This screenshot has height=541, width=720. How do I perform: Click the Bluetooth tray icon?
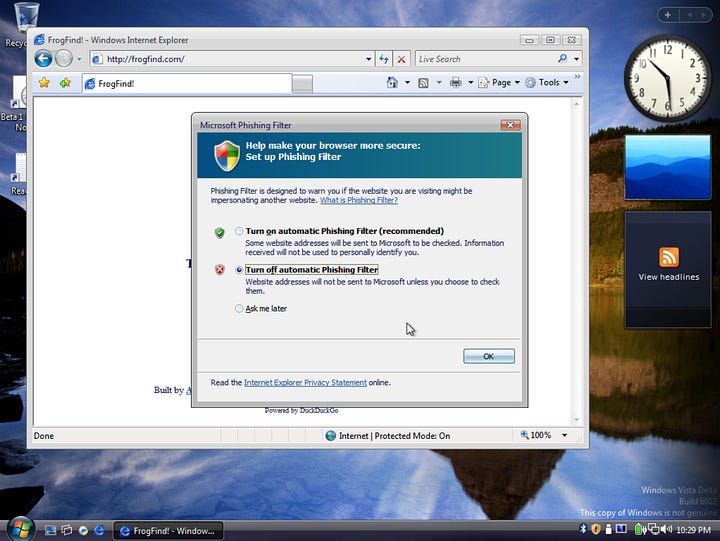(x=583, y=529)
